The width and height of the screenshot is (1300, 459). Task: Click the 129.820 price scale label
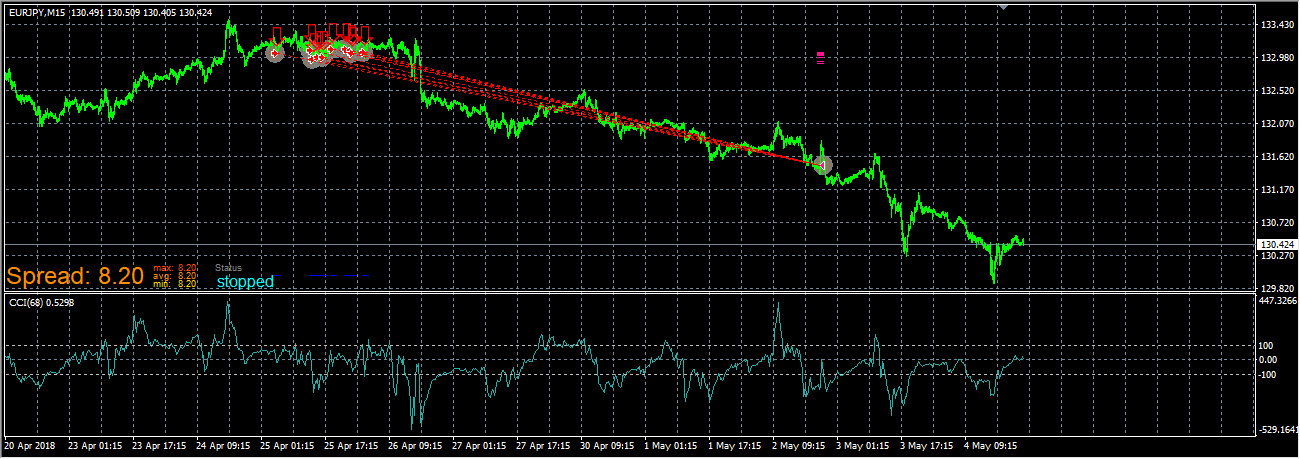pos(1276,288)
